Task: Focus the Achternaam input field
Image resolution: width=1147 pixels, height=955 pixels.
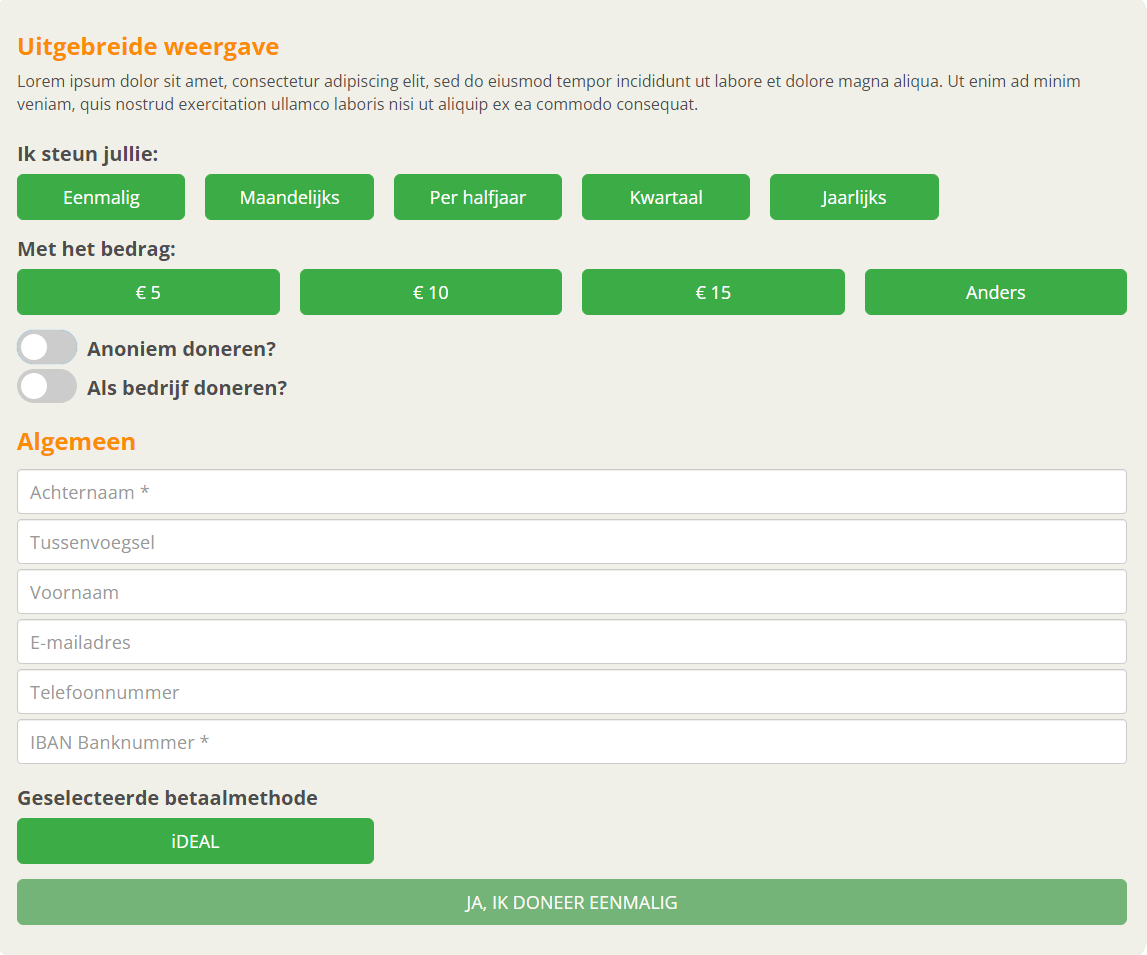Action: point(573,491)
